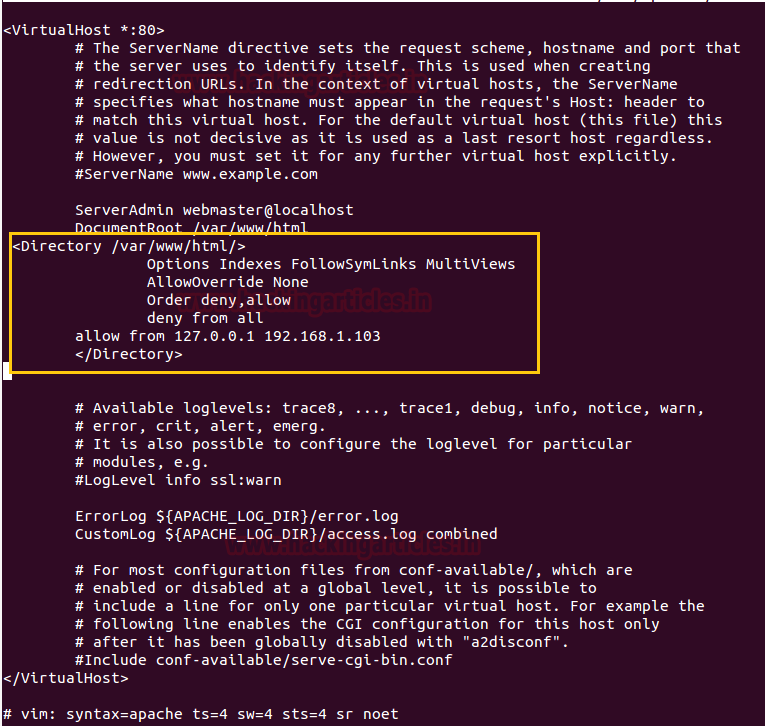
Task: Click the commented ServerName www.example.com line
Action: pyautogui.click(x=196, y=174)
